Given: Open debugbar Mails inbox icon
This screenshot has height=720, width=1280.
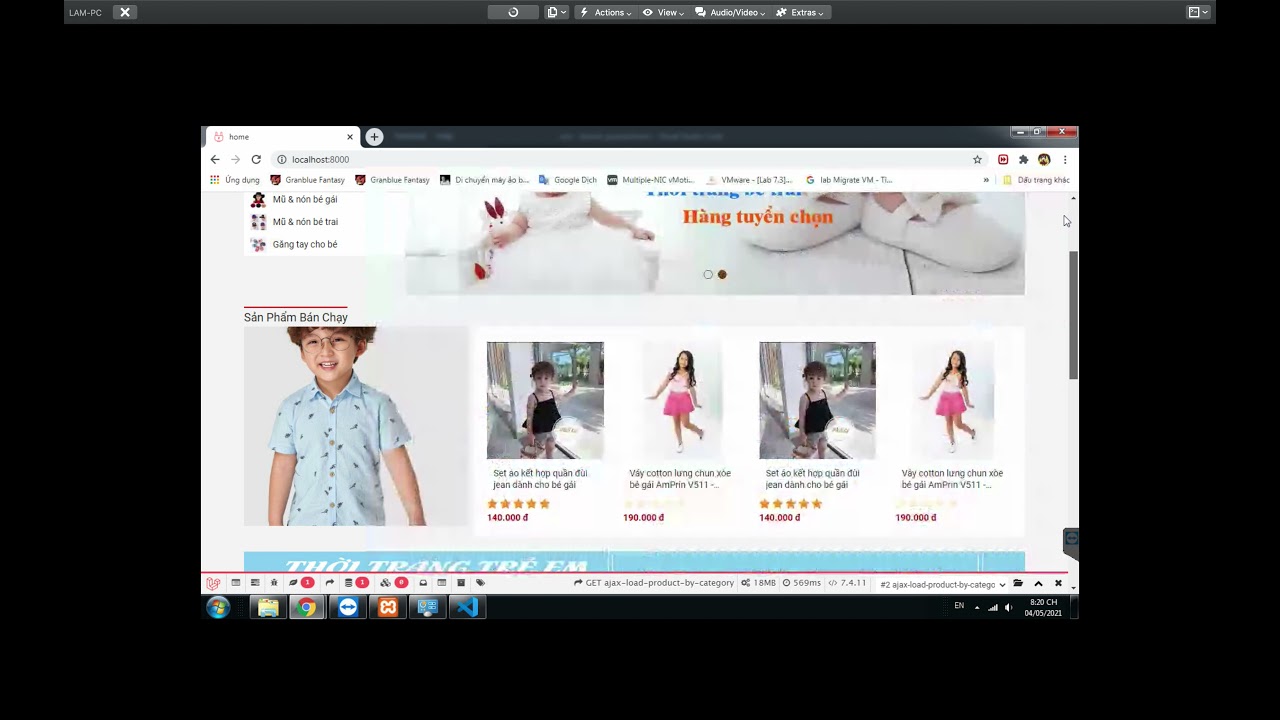Looking at the screenshot, I should [x=423, y=583].
